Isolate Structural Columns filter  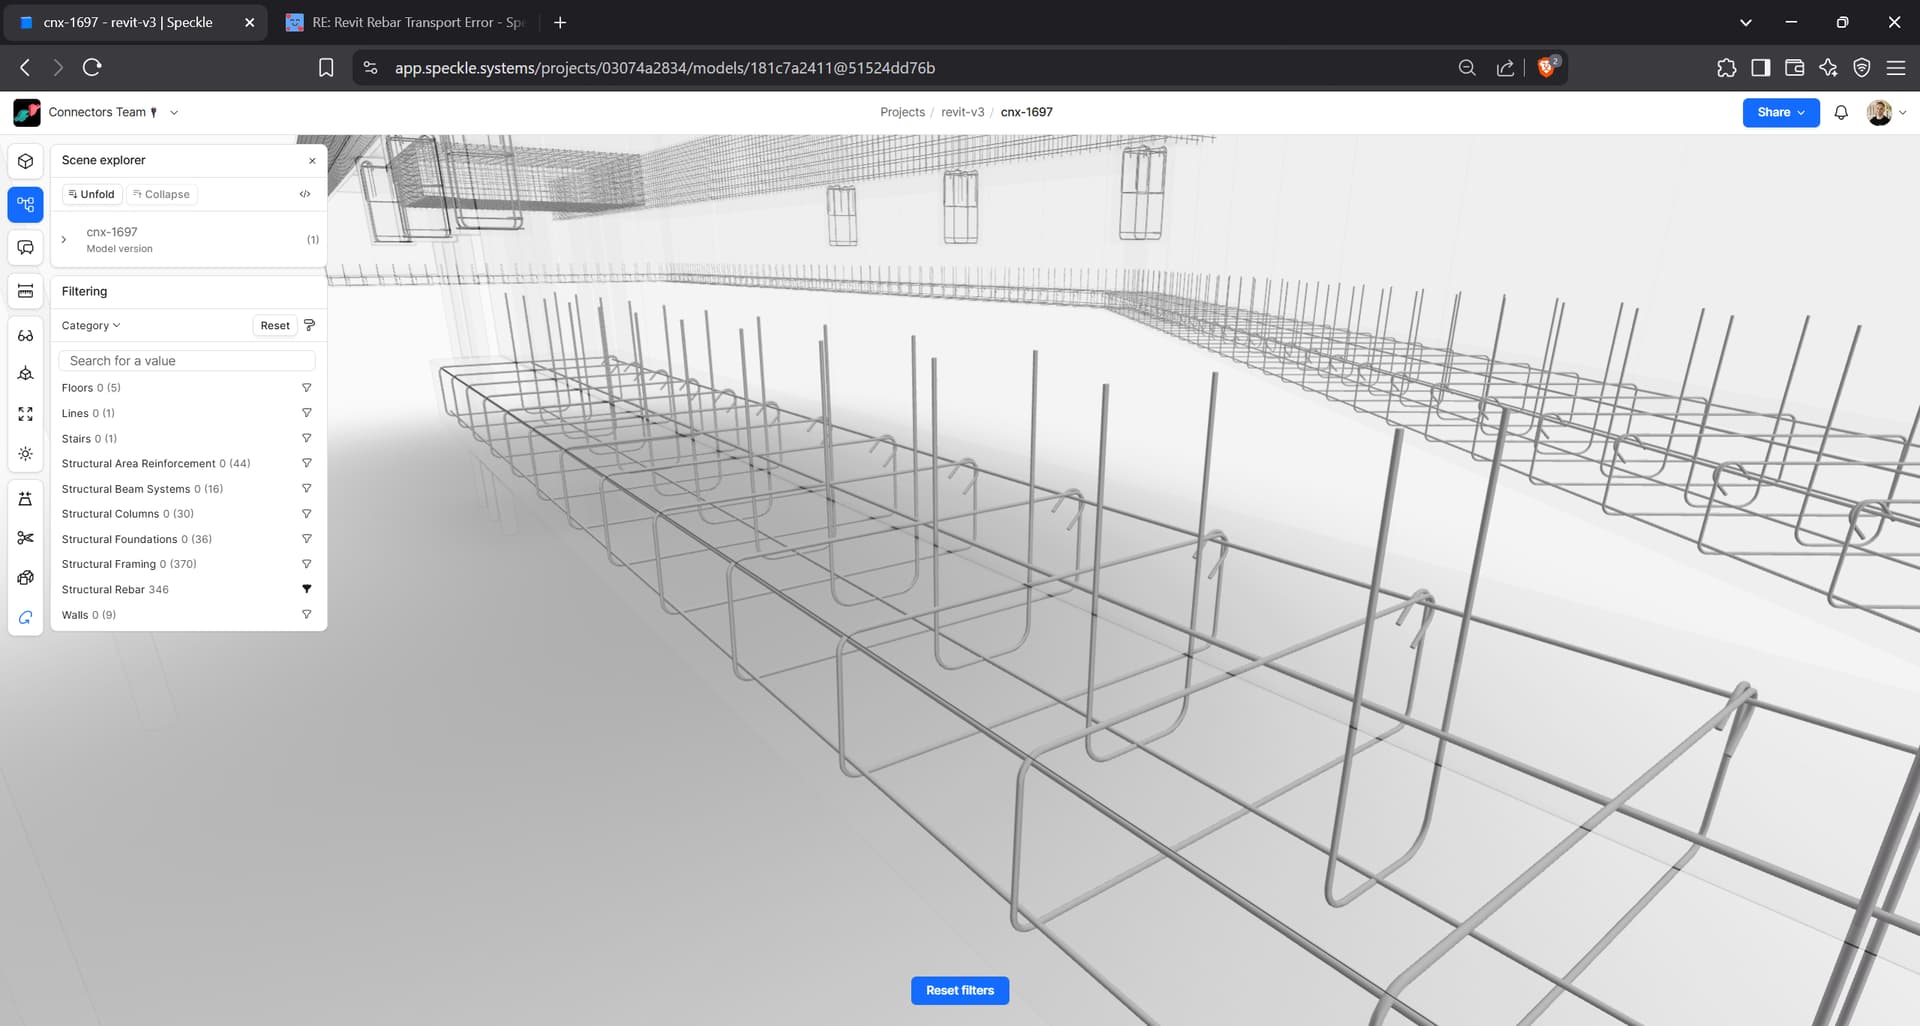[307, 514]
